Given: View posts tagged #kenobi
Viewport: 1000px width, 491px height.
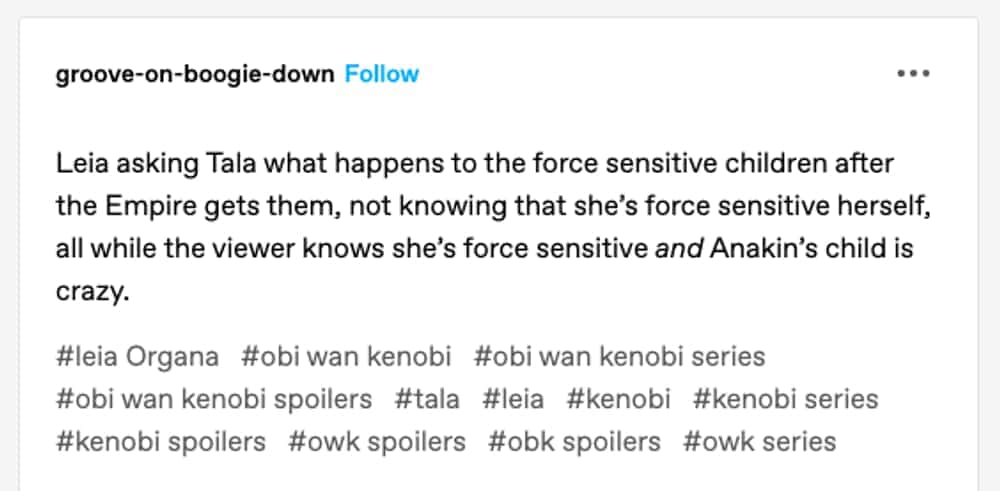Looking at the screenshot, I should 618,399.
